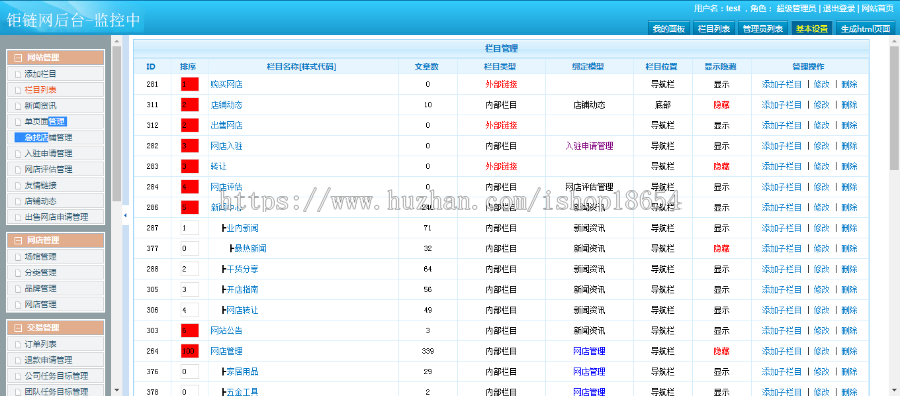Open the 基本设置 tab
The height and width of the screenshot is (396, 900).
tap(812, 29)
